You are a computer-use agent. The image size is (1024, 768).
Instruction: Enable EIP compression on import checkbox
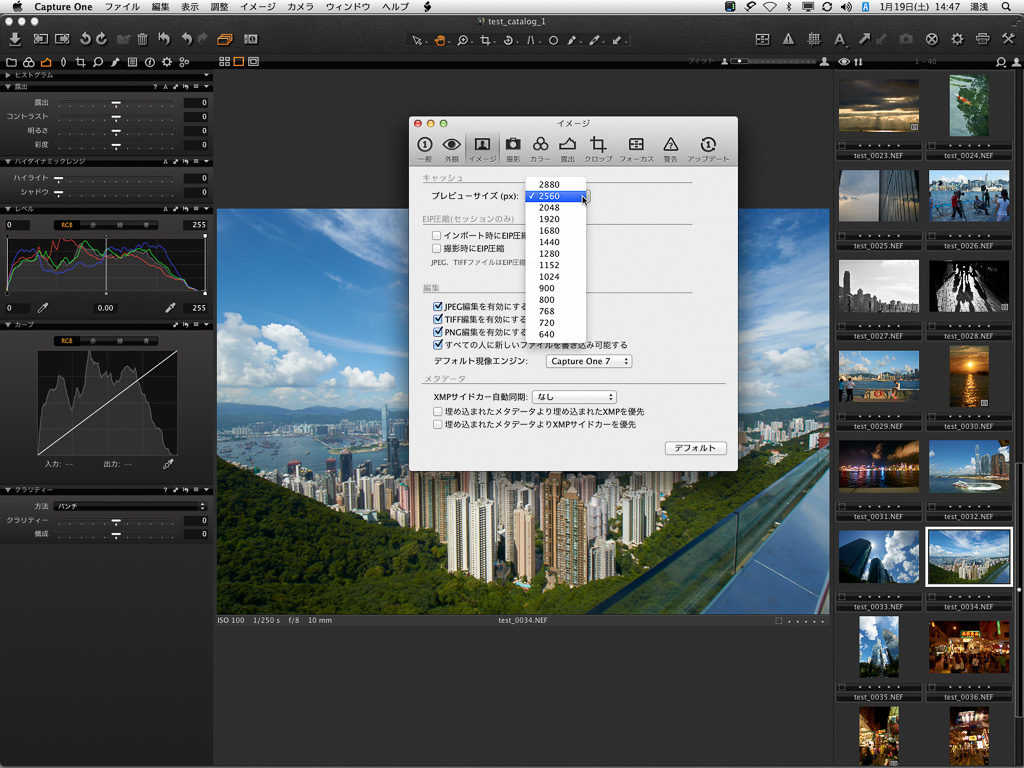coord(437,235)
